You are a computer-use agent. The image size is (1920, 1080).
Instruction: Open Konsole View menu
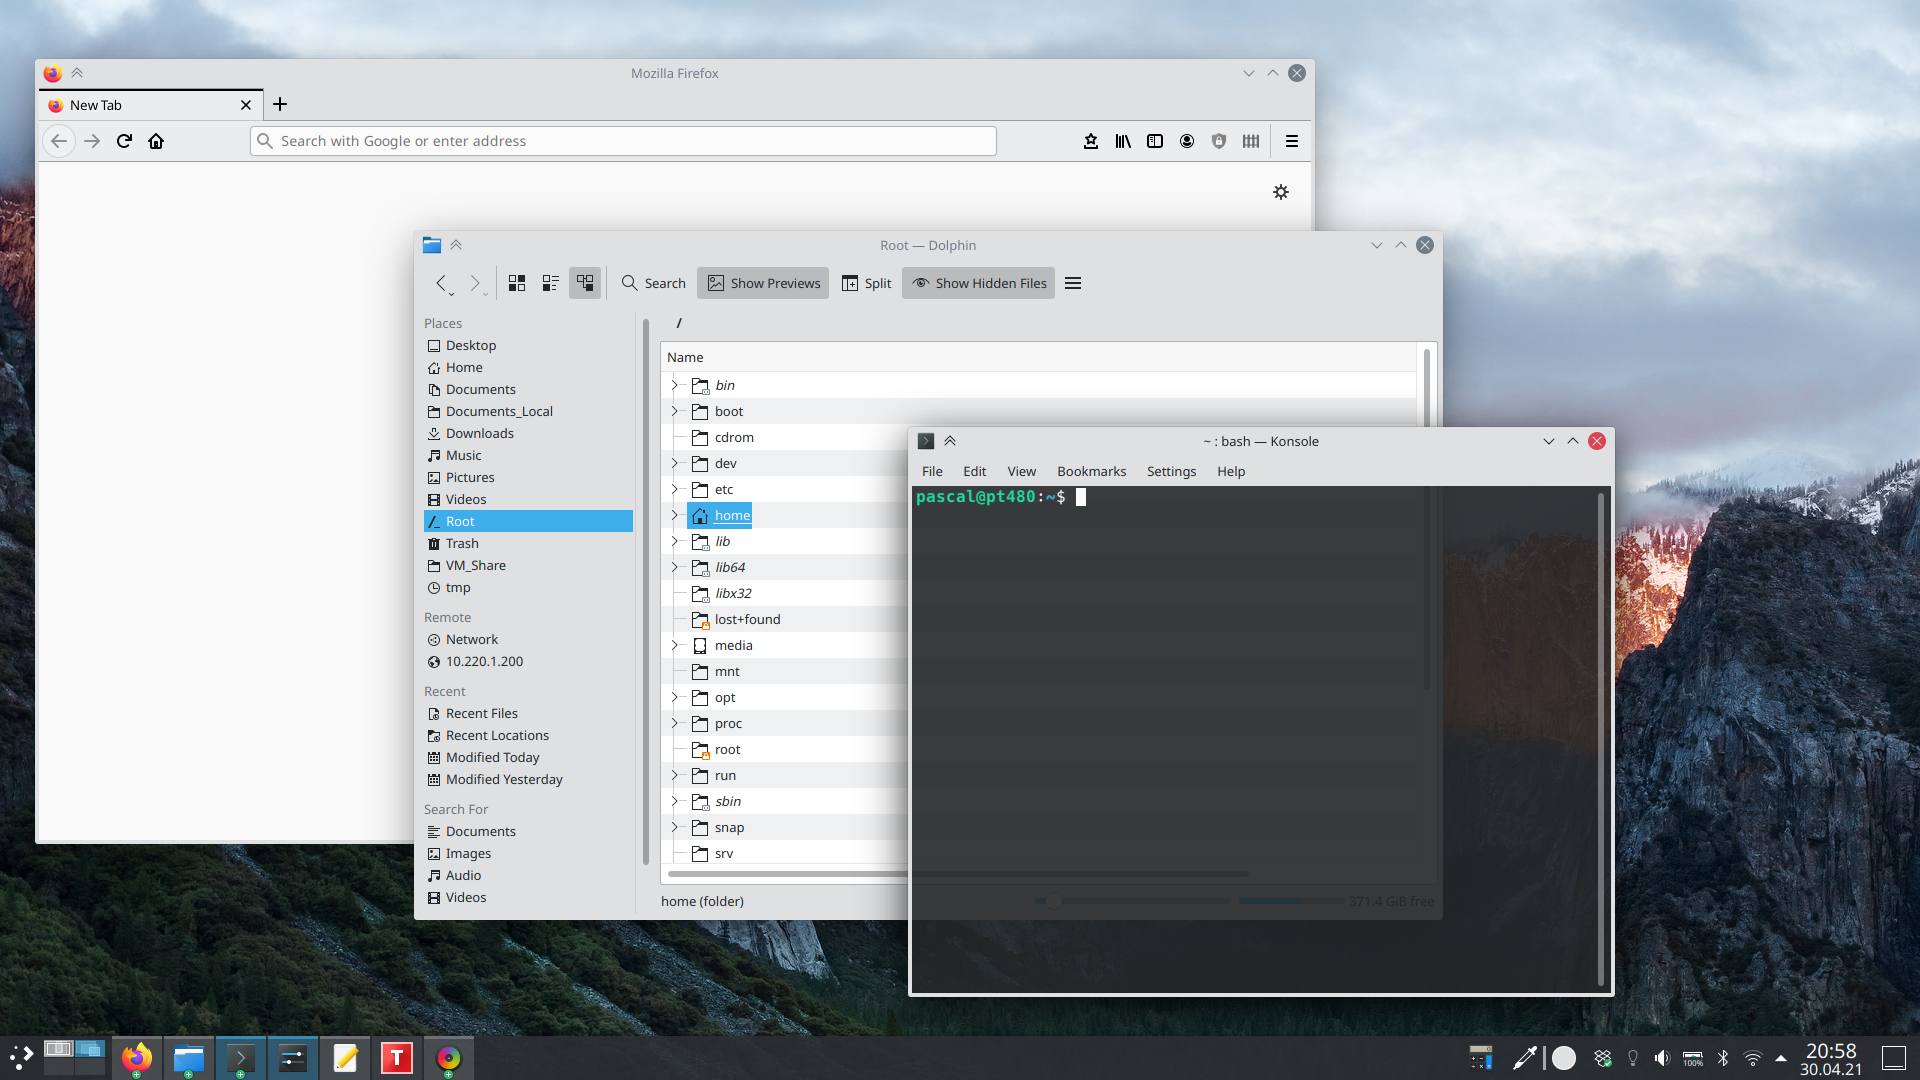point(1021,471)
